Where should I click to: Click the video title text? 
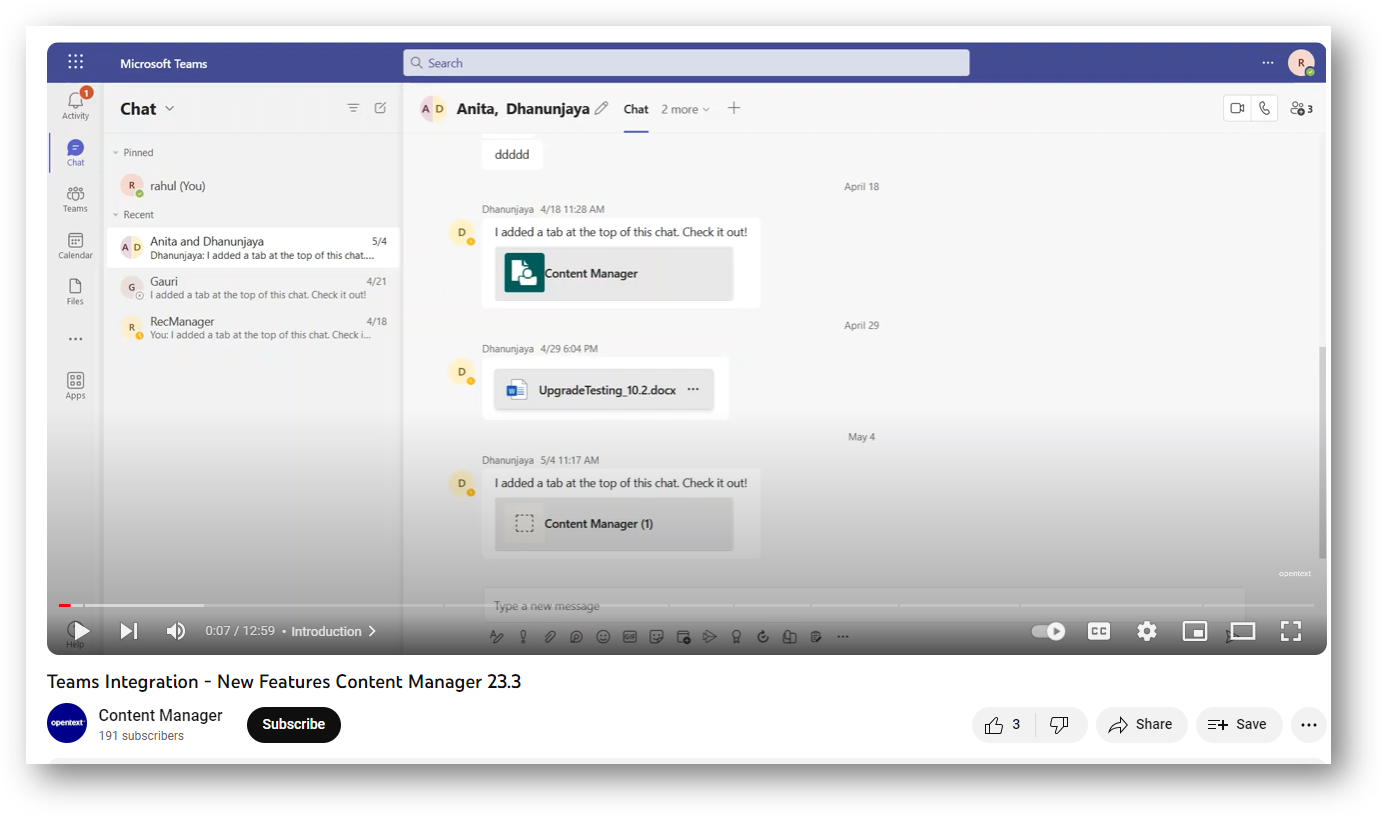coord(284,682)
